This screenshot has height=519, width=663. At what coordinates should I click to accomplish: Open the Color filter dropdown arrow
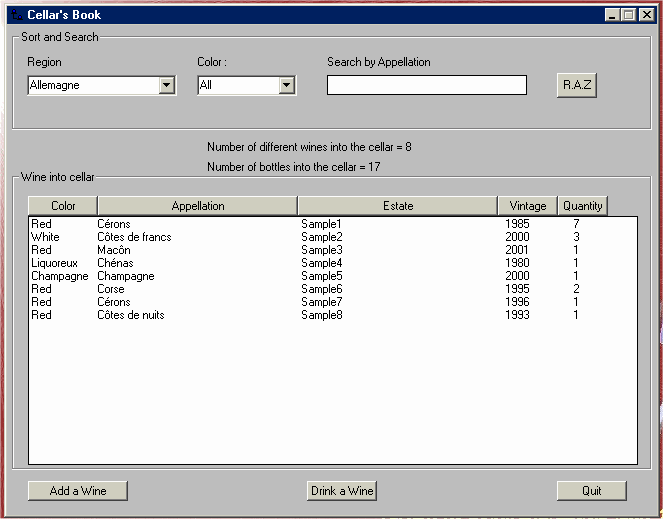pos(287,86)
